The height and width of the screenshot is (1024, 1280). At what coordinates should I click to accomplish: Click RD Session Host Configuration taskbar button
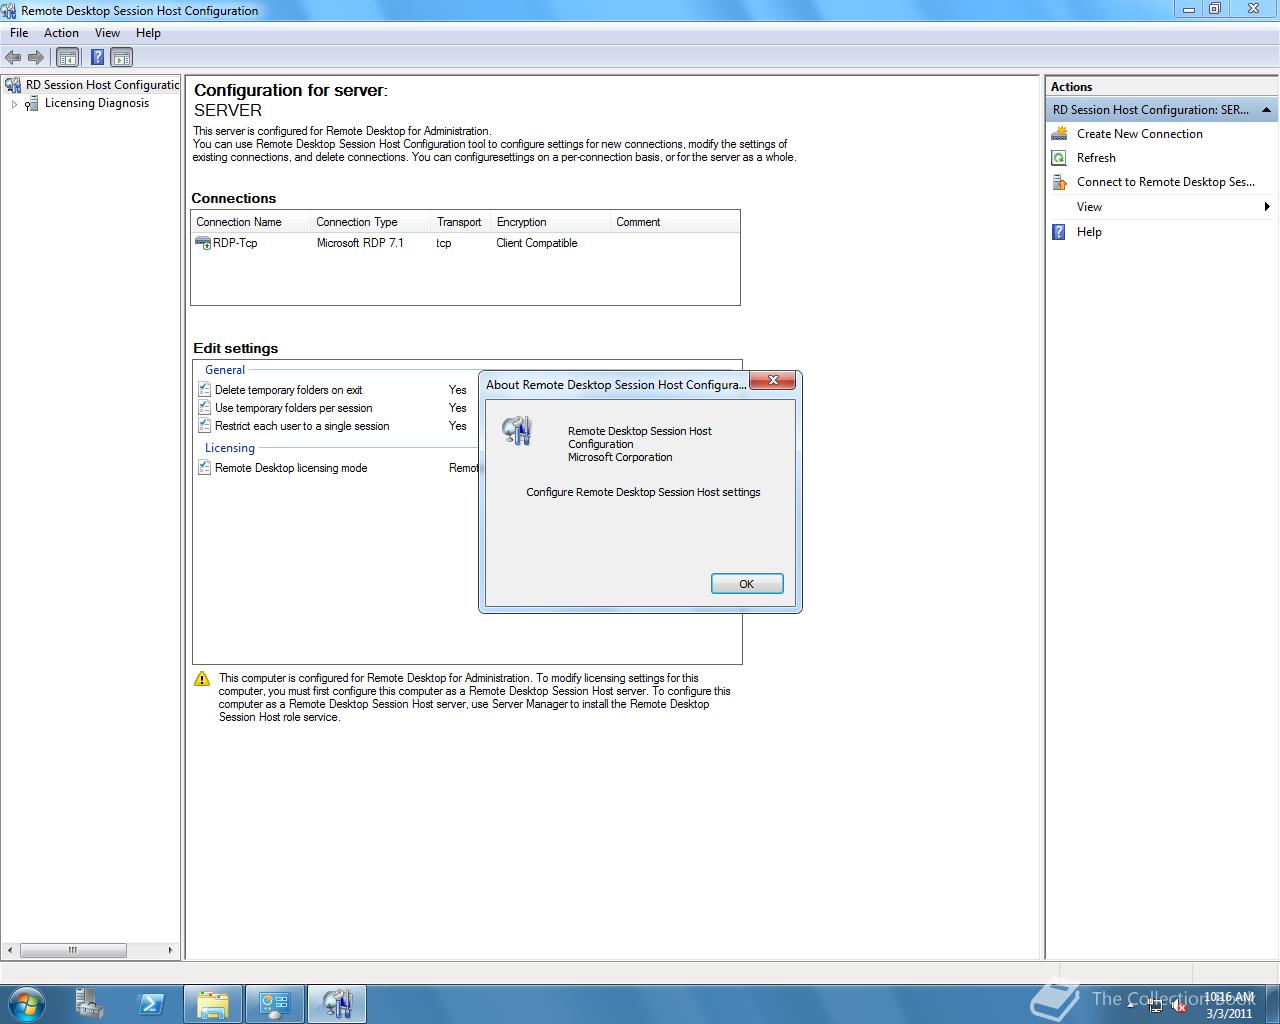337,1004
